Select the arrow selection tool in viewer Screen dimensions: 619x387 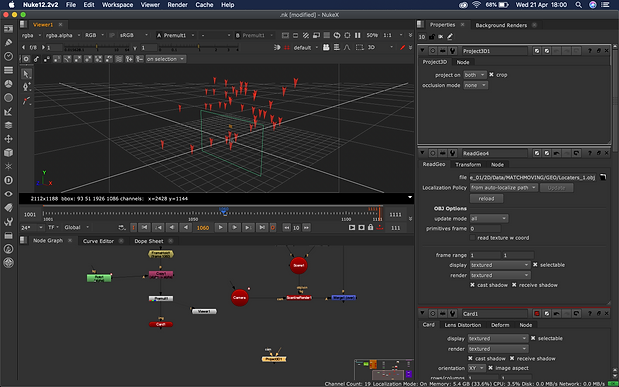click(26, 74)
